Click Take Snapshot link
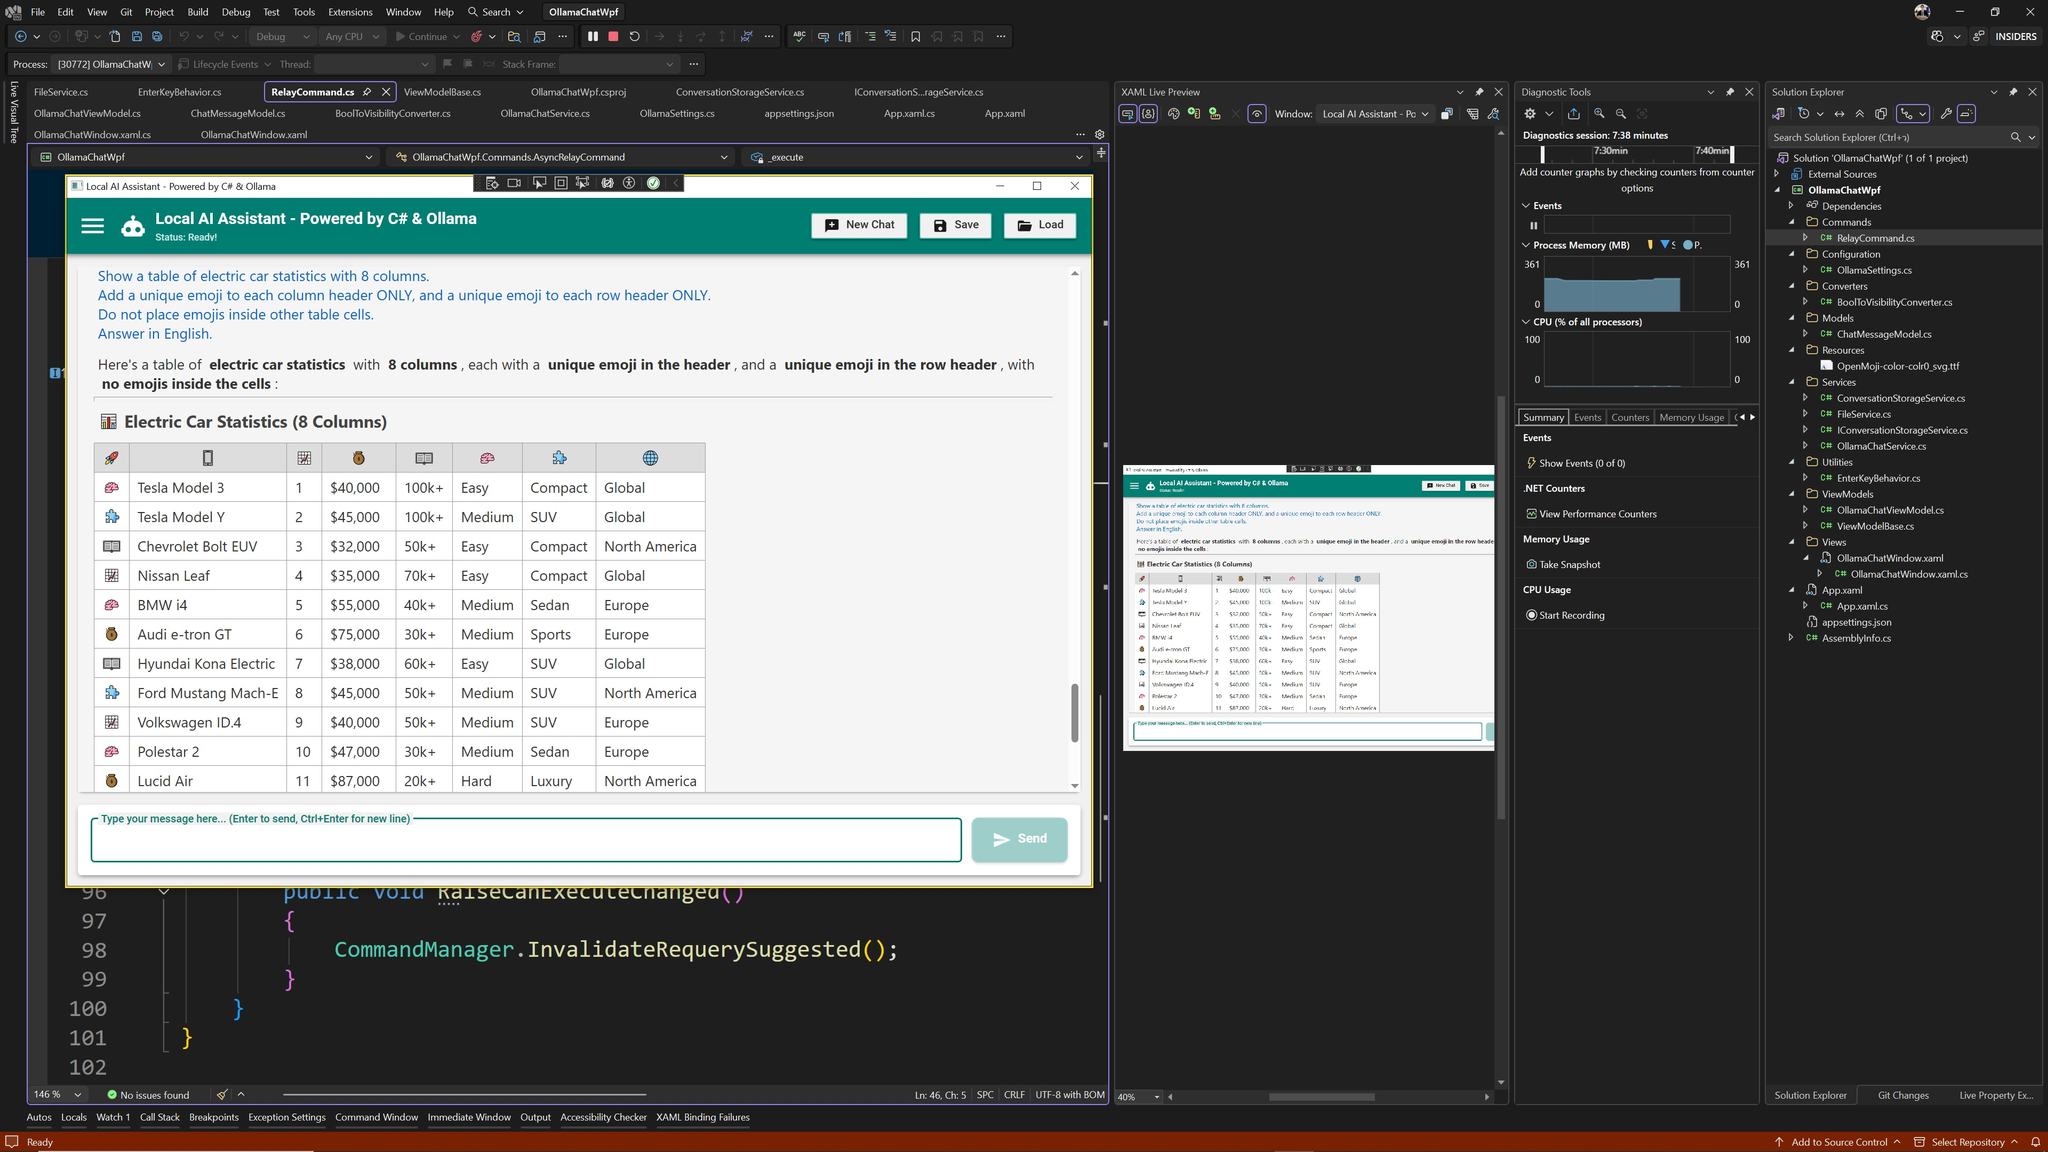Image resolution: width=2048 pixels, height=1152 pixels. 1569,565
